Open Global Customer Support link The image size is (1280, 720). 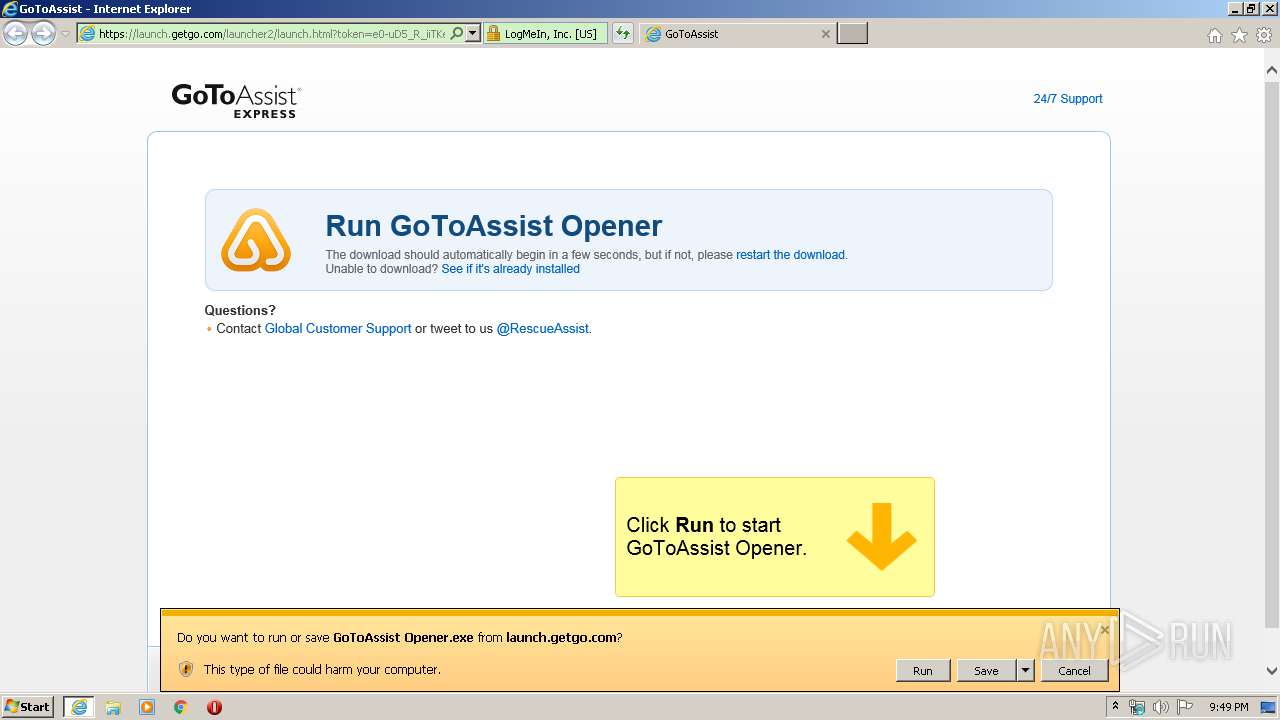(338, 328)
